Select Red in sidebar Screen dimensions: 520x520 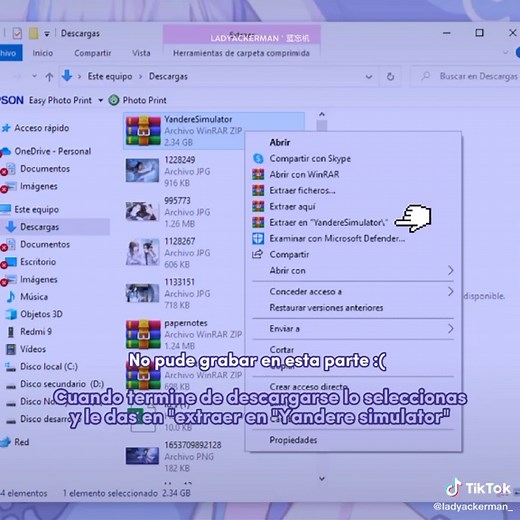coord(21,442)
